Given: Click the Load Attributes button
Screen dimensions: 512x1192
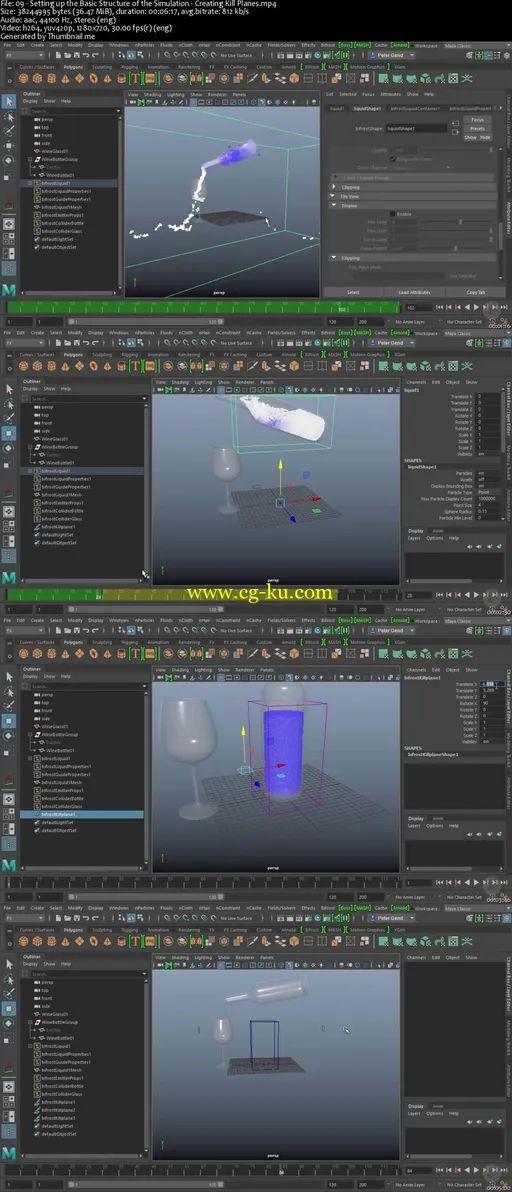Looking at the screenshot, I should (x=414, y=292).
